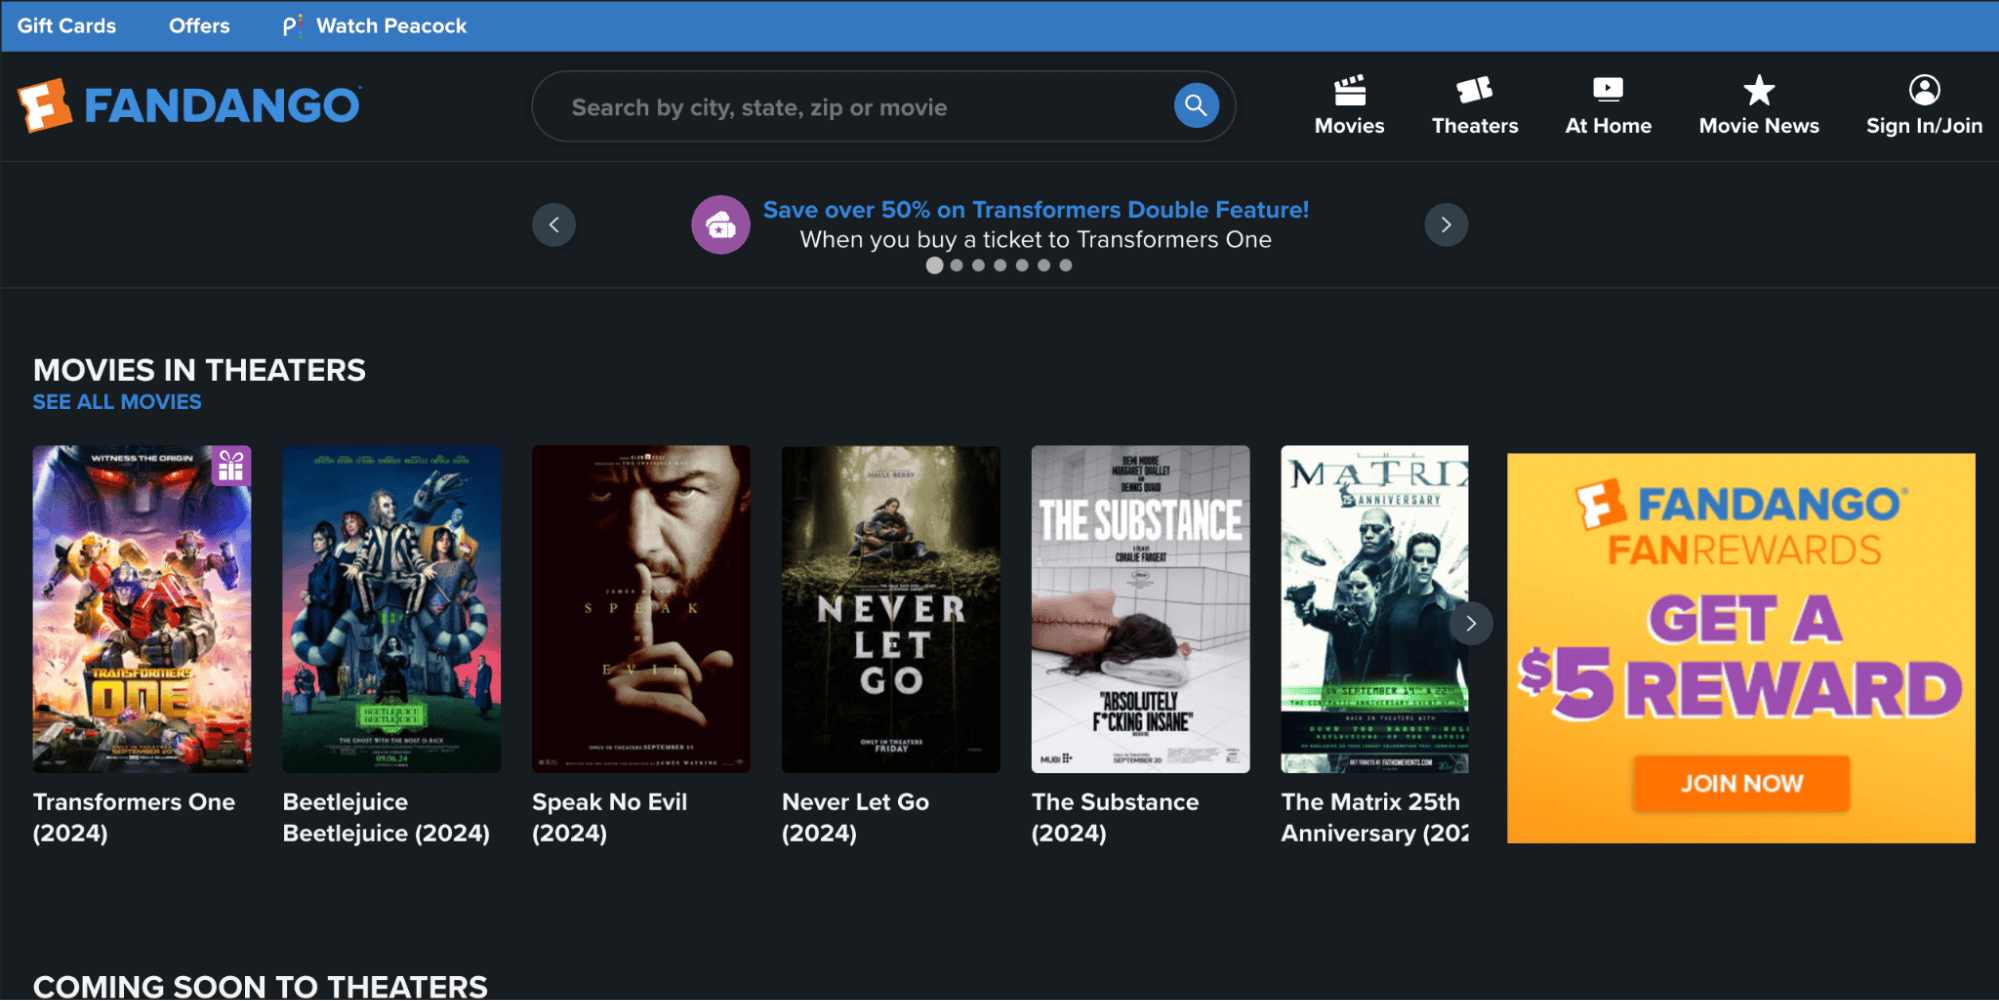Click MOVIES IN THEATERS heading
This screenshot has height=1001, width=1999.
pyautogui.click(x=199, y=370)
